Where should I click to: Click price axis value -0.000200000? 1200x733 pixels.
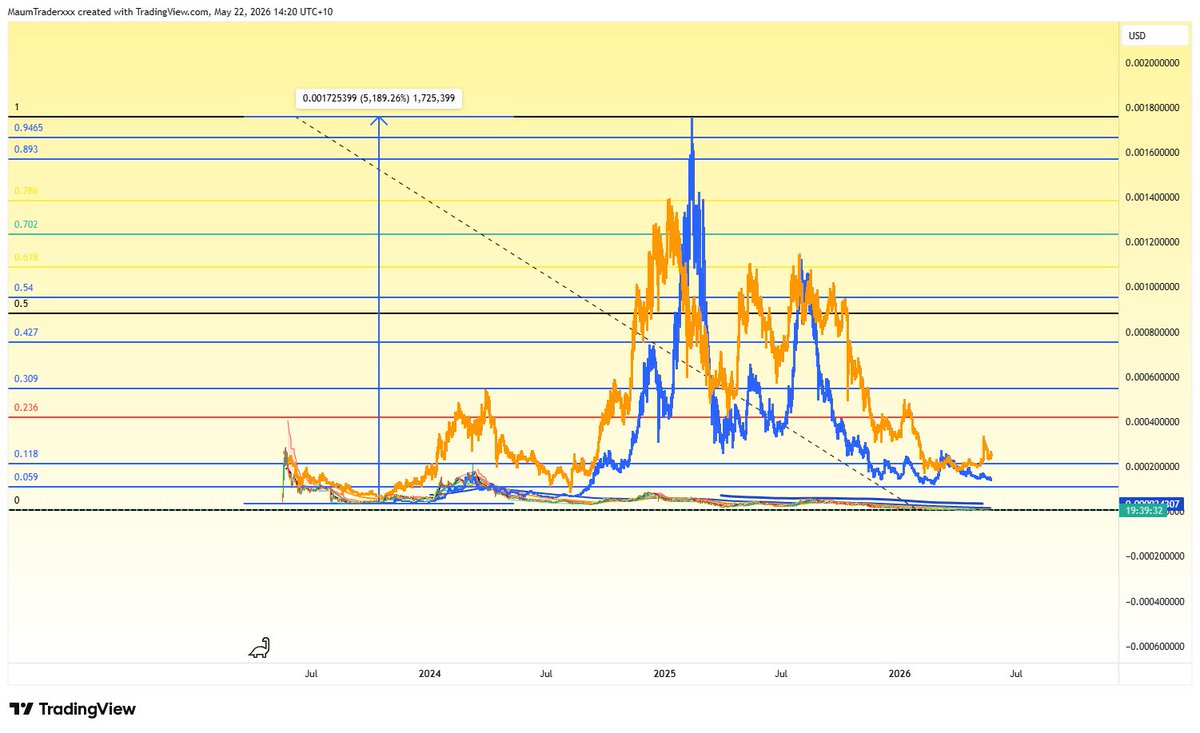click(1154, 557)
